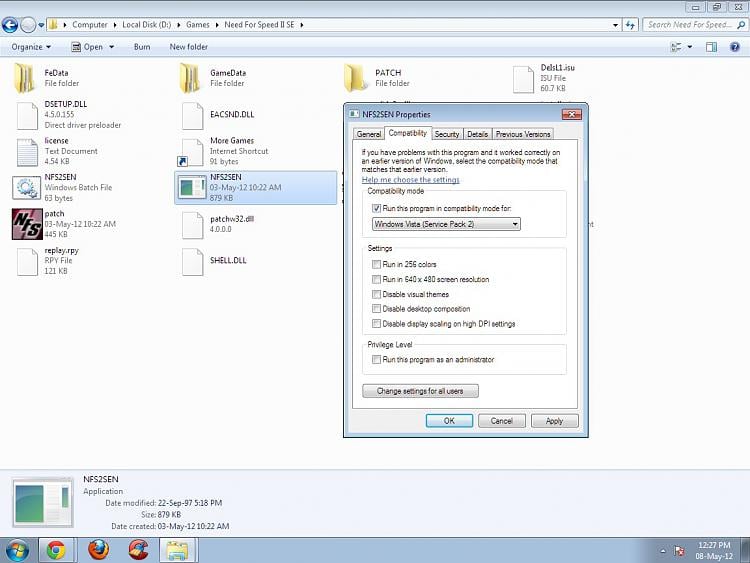The image size is (750, 563).
Task: Enable Run in 256 colors
Action: (x=376, y=264)
